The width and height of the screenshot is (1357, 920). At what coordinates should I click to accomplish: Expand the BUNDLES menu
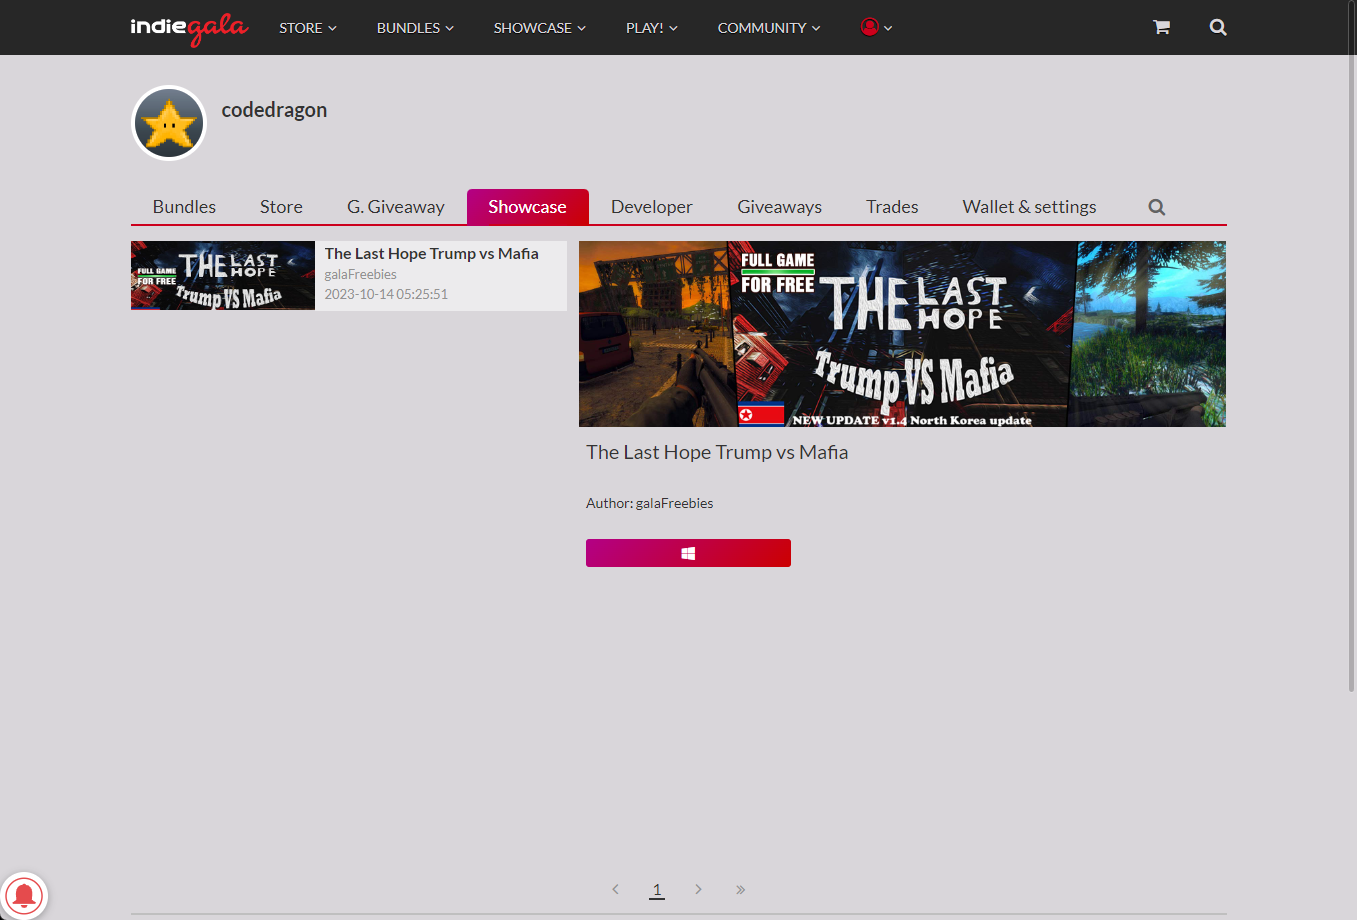tap(415, 28)
